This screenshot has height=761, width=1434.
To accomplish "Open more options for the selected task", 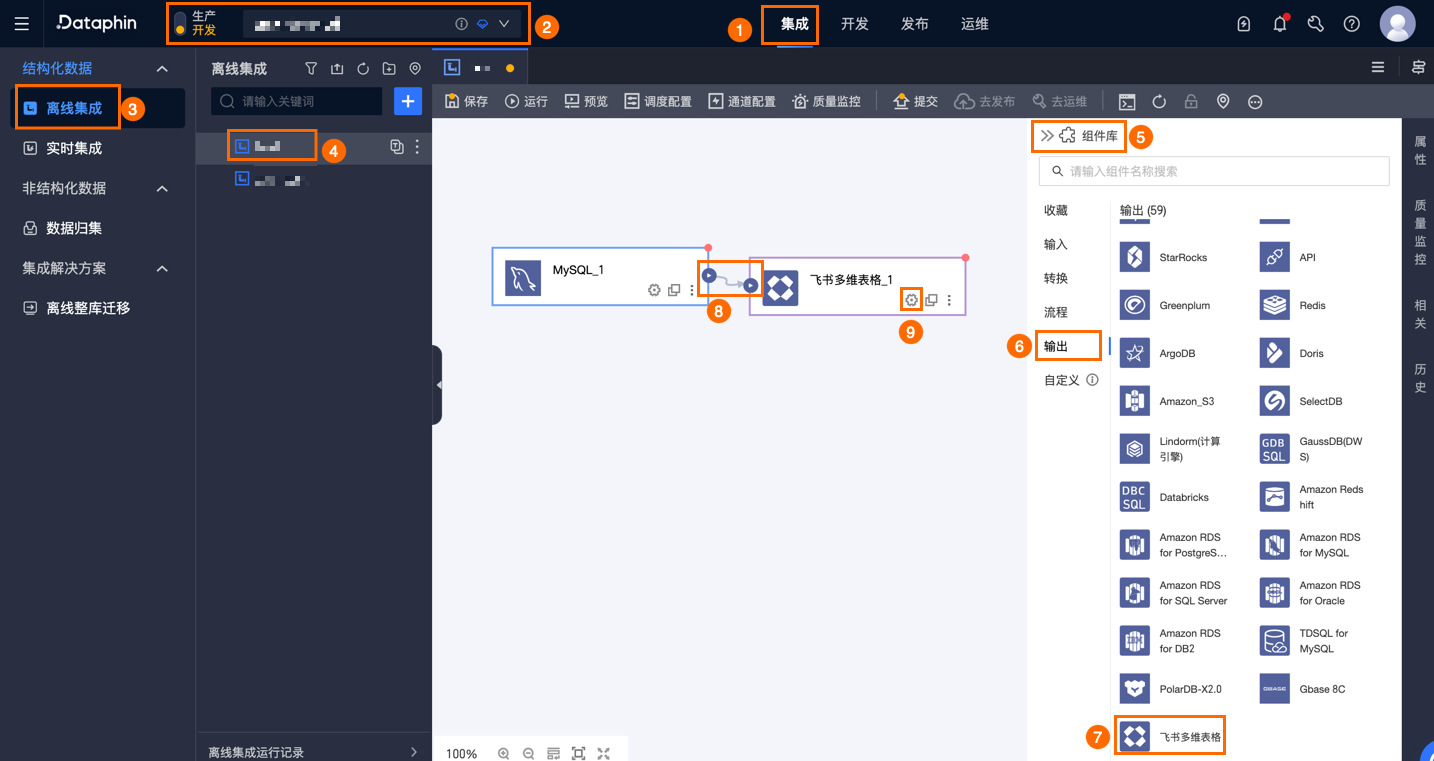I will coord(417,147).
